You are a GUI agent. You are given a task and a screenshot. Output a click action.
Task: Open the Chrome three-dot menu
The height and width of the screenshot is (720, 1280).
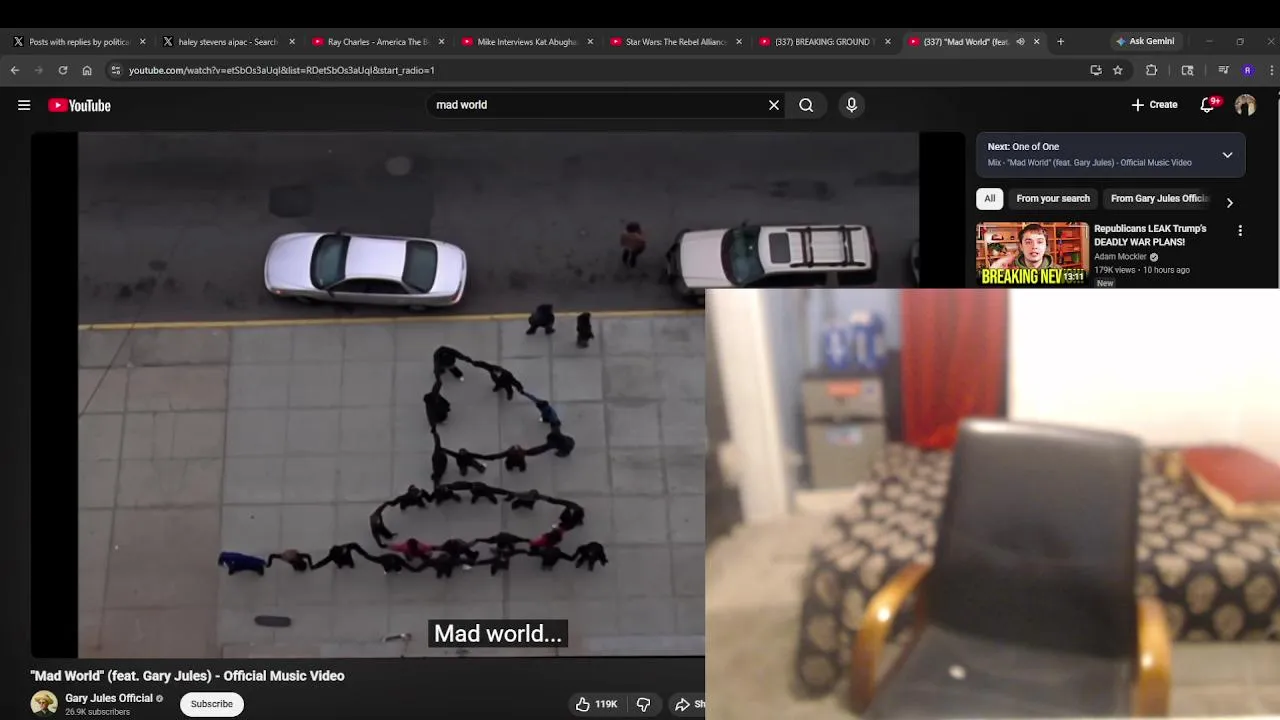tap(1271, 70)
